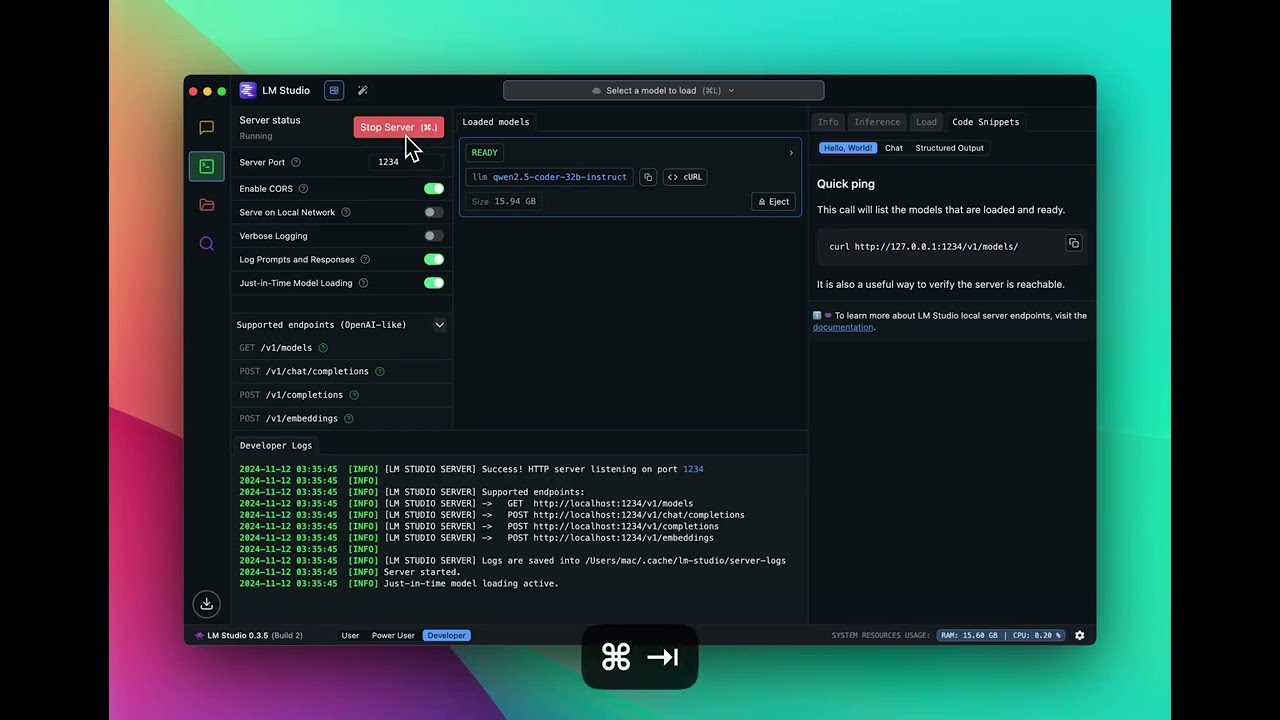The height and width of the screenshot is (720, 1280).
Task: Switch to the Inference tab
Action: (x=877, y=122)
